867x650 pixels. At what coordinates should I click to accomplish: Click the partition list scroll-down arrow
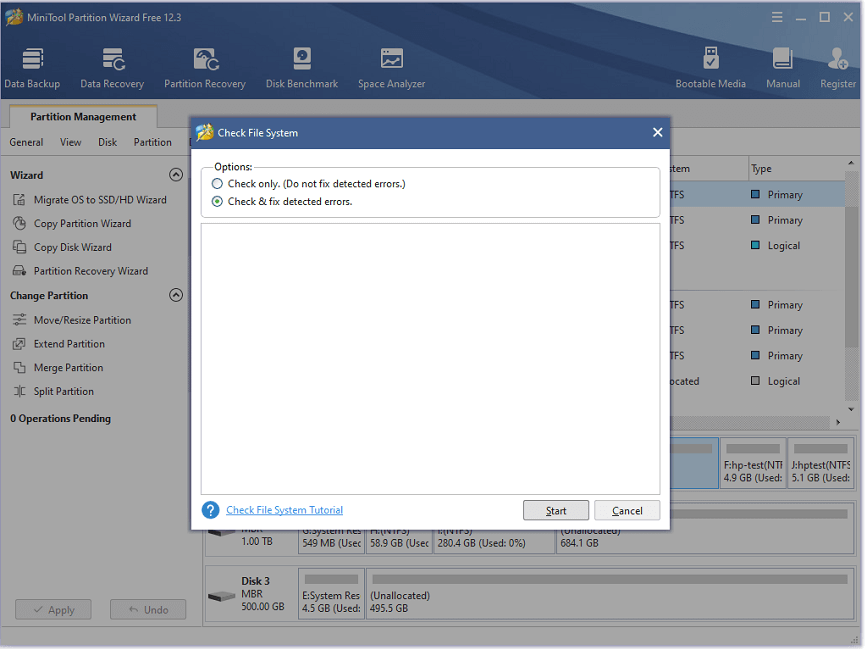(x=851, y=409)
